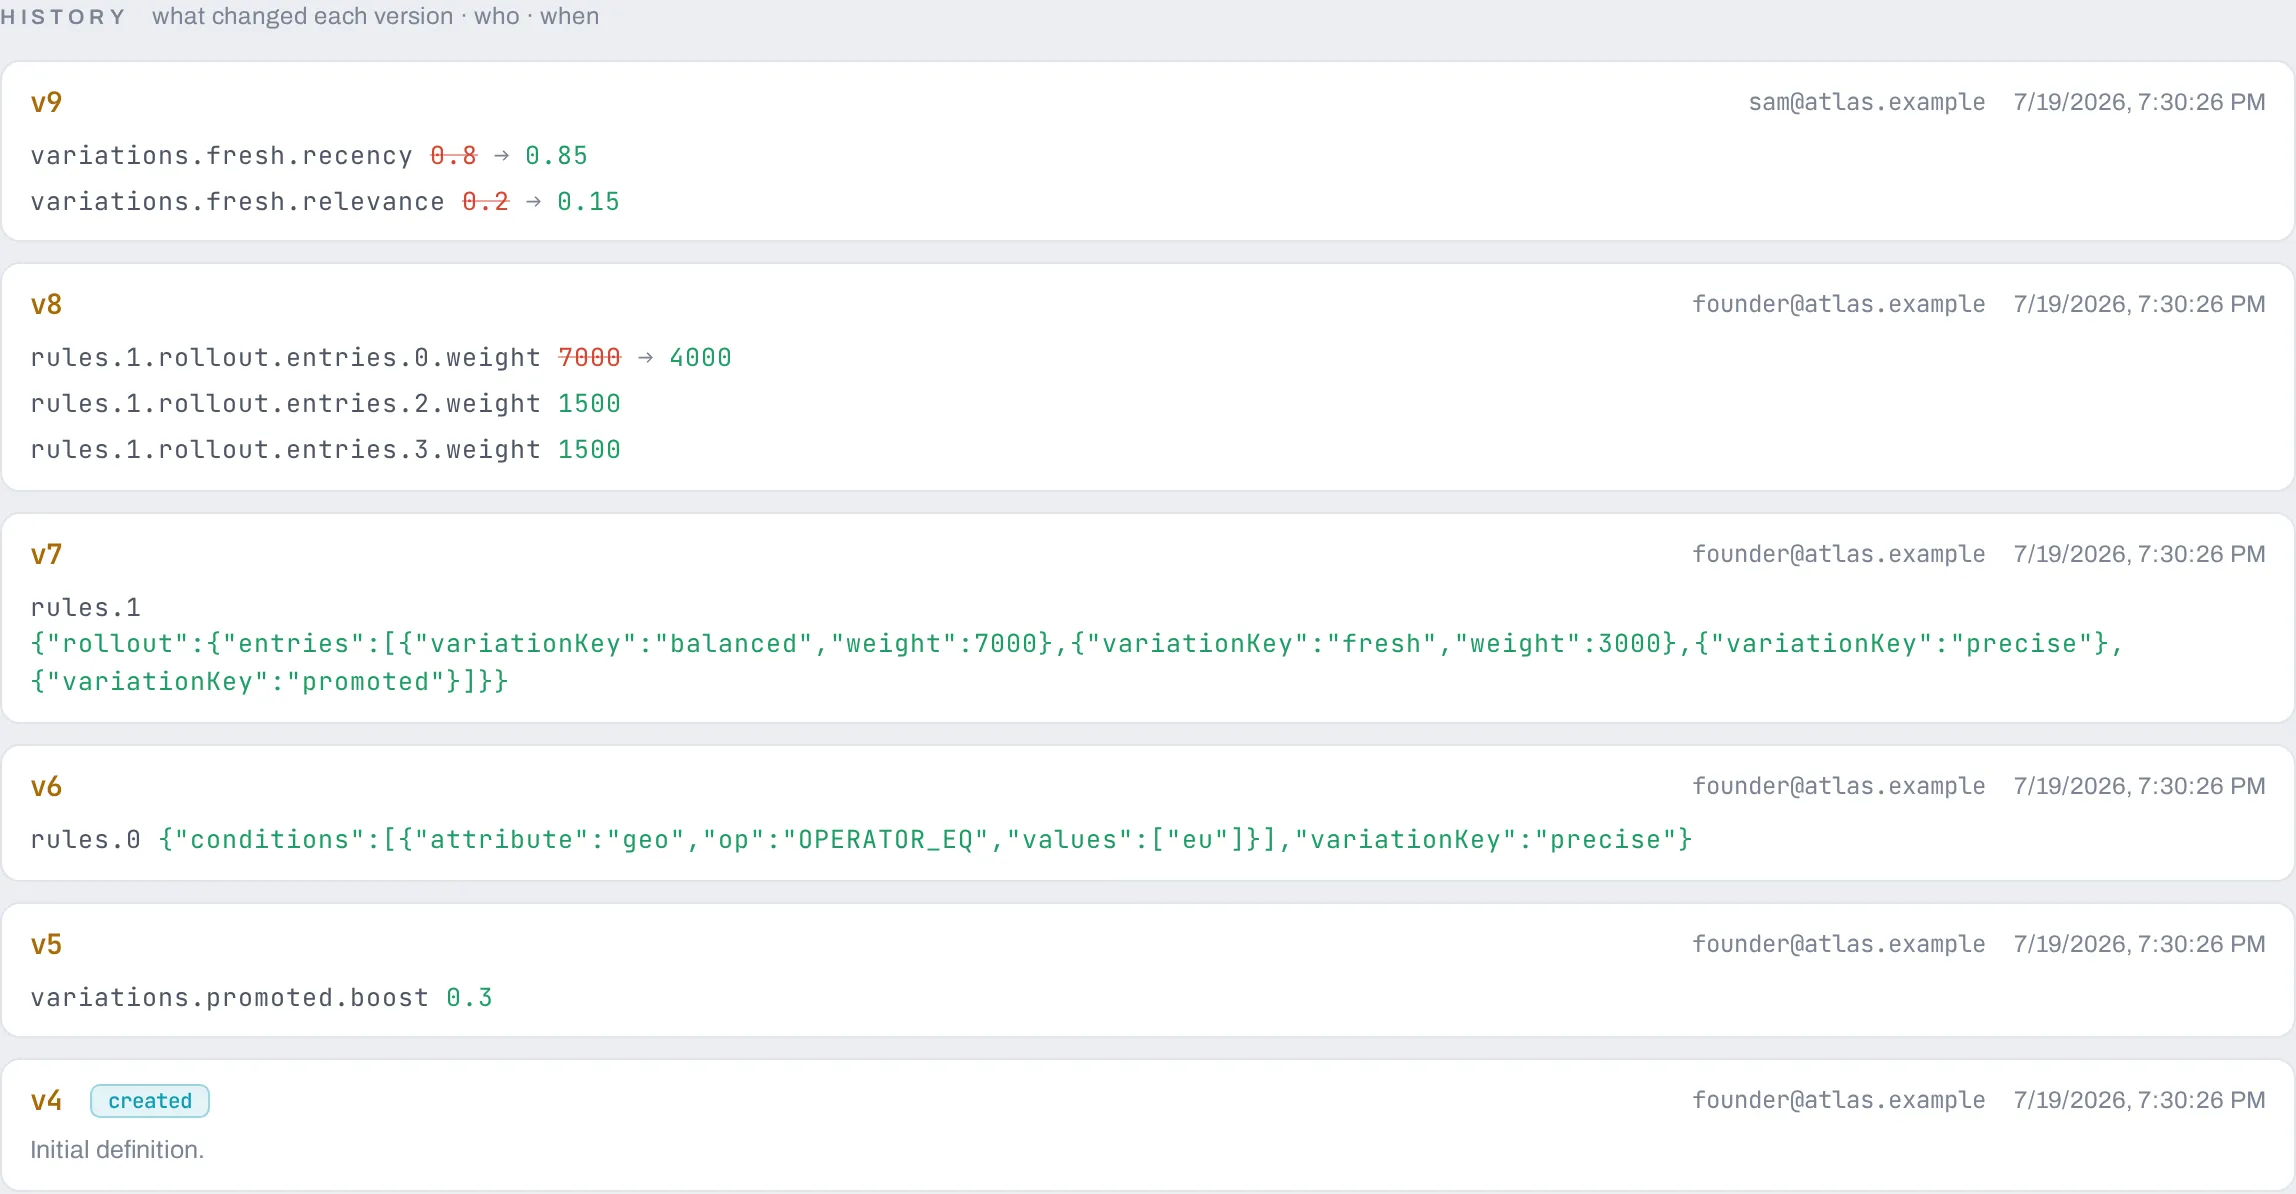Image resolution: width=2296 pixels, height=1194 pixels.
Task: Click the new recency value 0.85
Action: coord(557,156)
